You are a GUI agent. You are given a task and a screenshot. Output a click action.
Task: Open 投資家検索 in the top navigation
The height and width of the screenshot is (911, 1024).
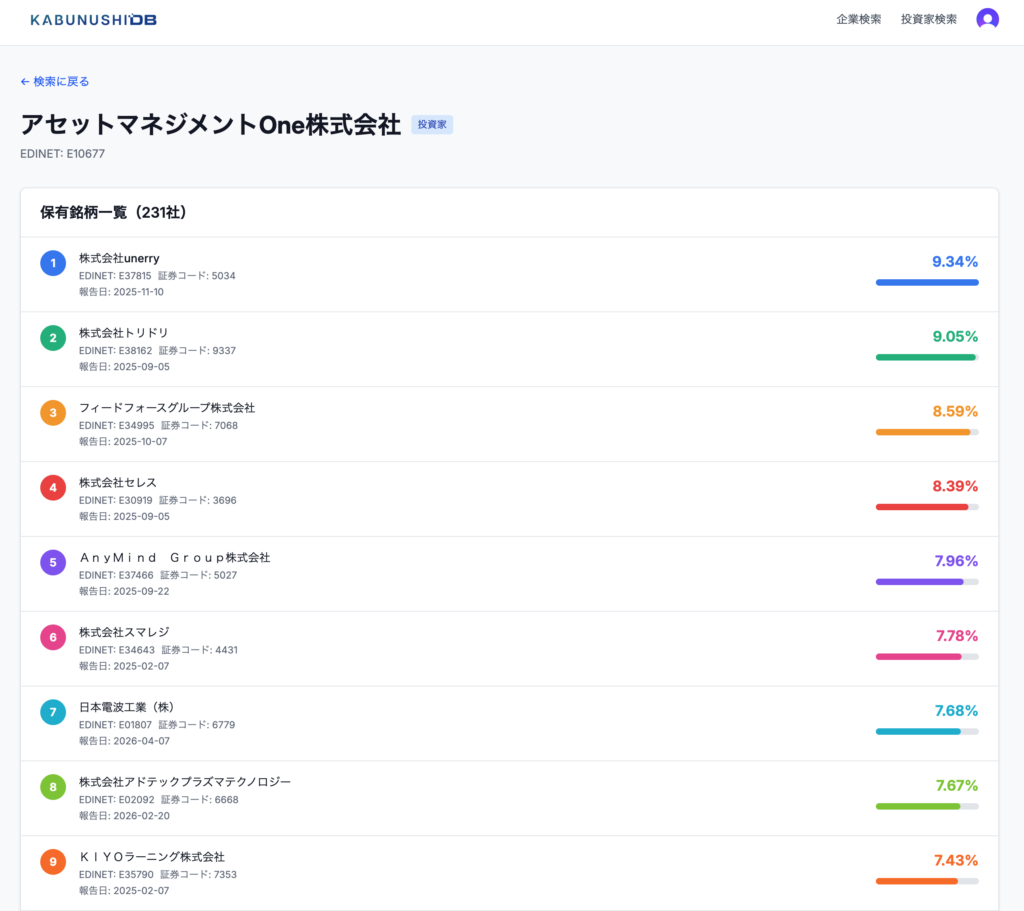tap(928, 19)
